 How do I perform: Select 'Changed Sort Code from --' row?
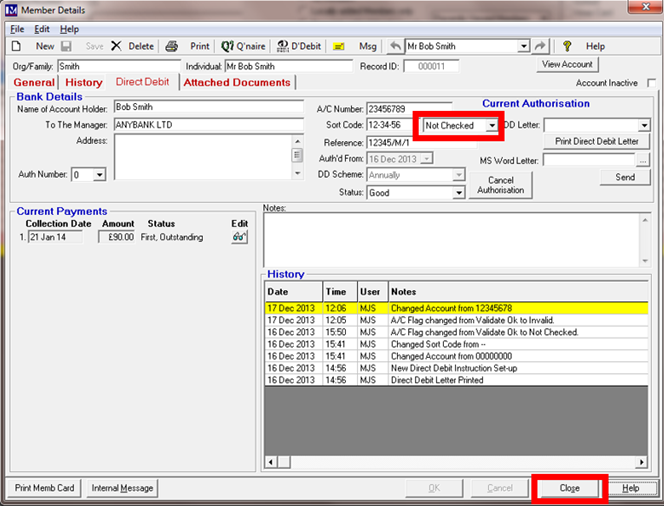click(456, 344)
